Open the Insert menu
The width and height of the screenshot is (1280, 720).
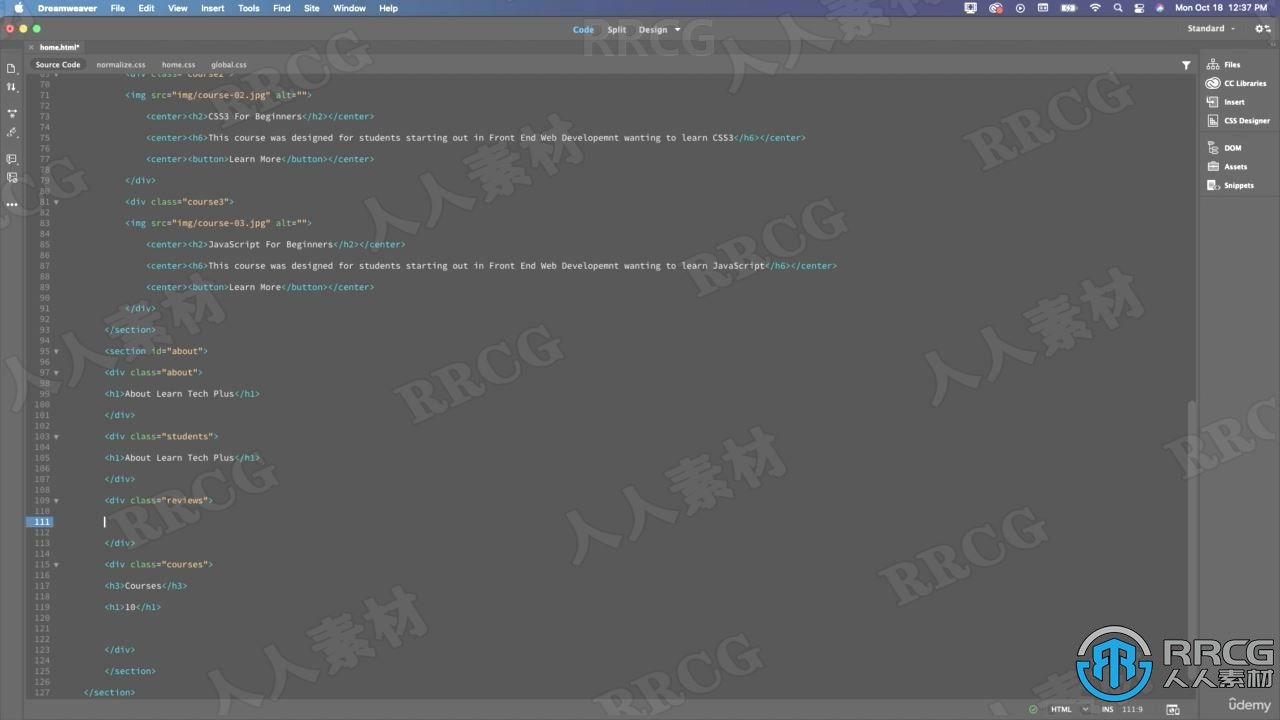coord(213,8)
